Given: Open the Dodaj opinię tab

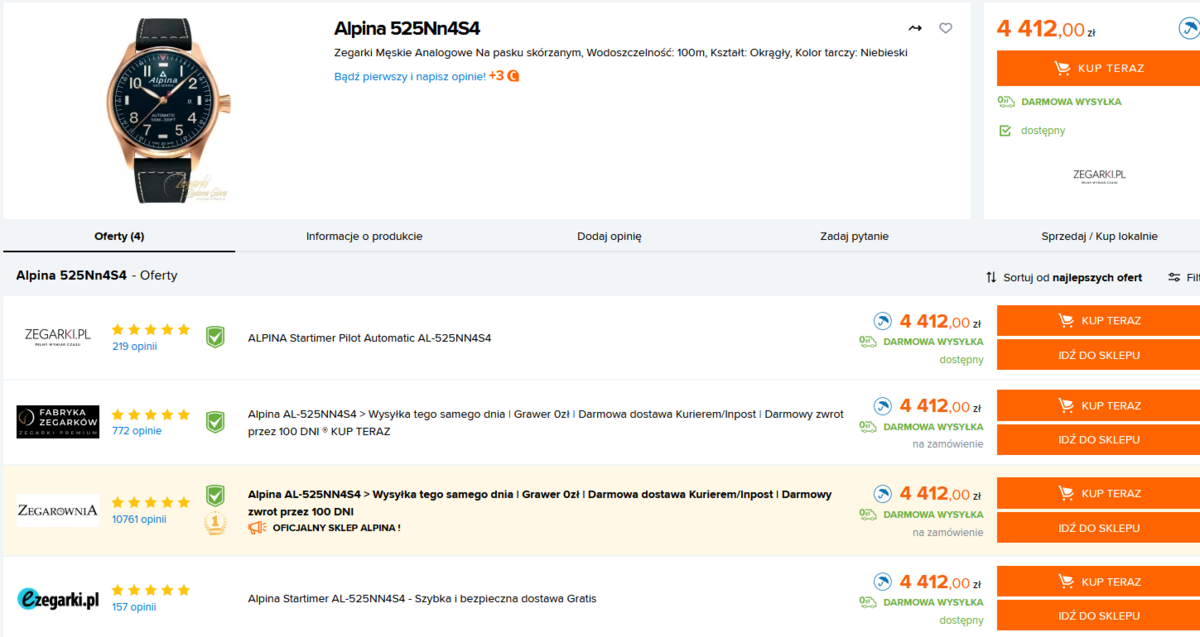Looking at the screenshot, I should [609, 237].
